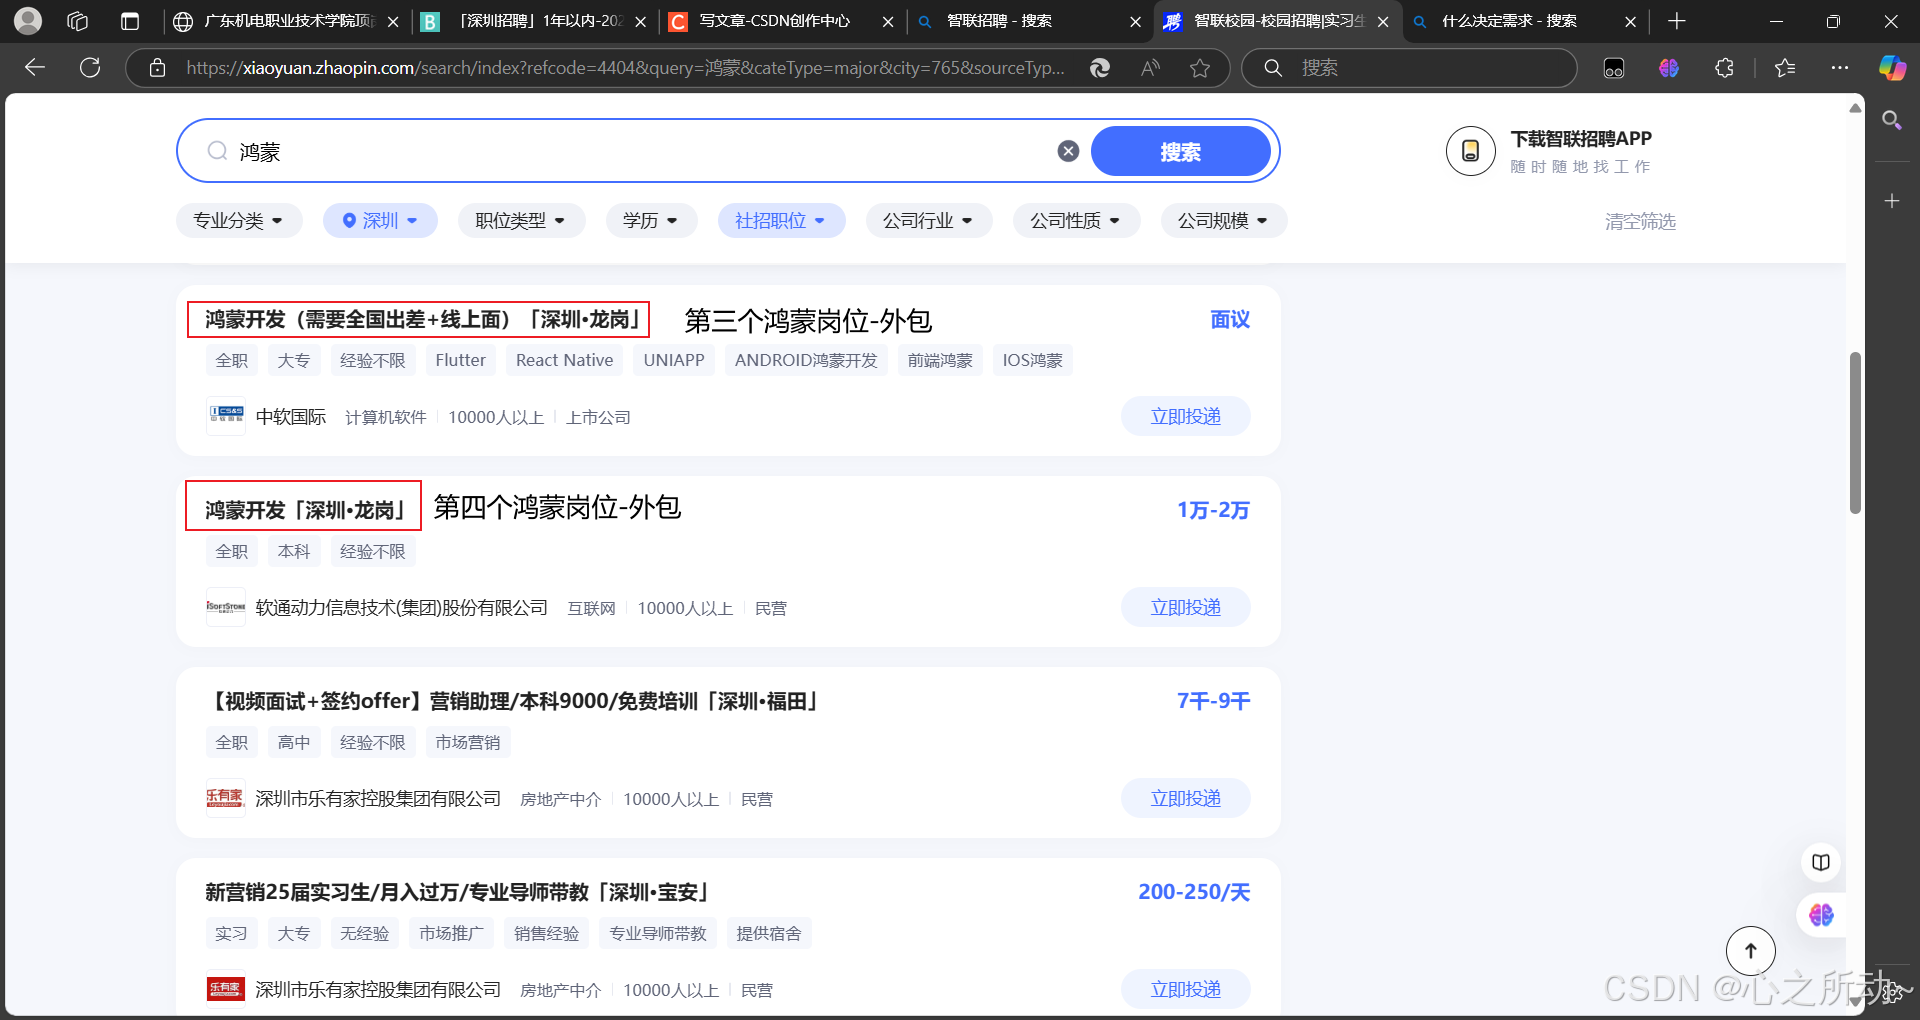Viewport: 1920px width, 1020px height.
Task: Expand the 公司行业 filter dropdown
Action: click(928, 221)
